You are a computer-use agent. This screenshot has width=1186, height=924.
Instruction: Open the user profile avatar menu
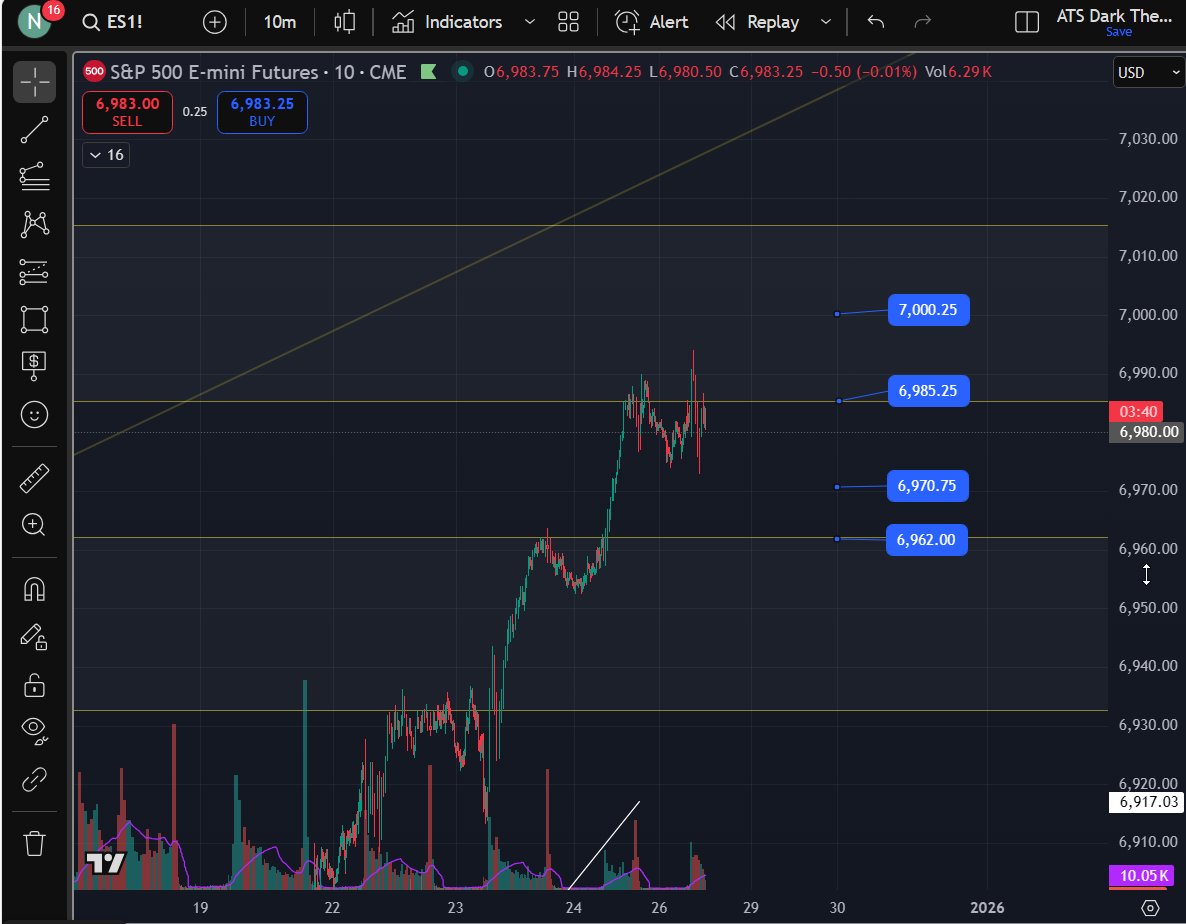(34, 20)
